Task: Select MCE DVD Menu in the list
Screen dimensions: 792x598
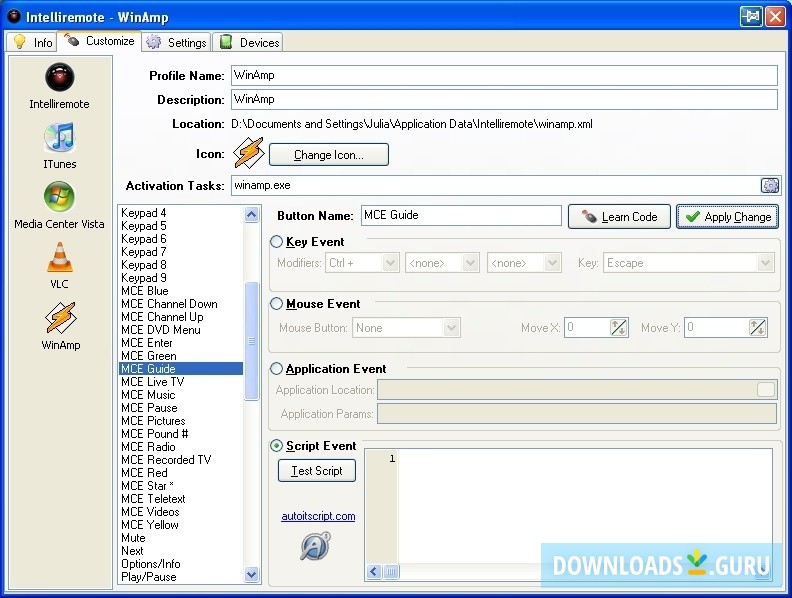Action: point(181,330)
